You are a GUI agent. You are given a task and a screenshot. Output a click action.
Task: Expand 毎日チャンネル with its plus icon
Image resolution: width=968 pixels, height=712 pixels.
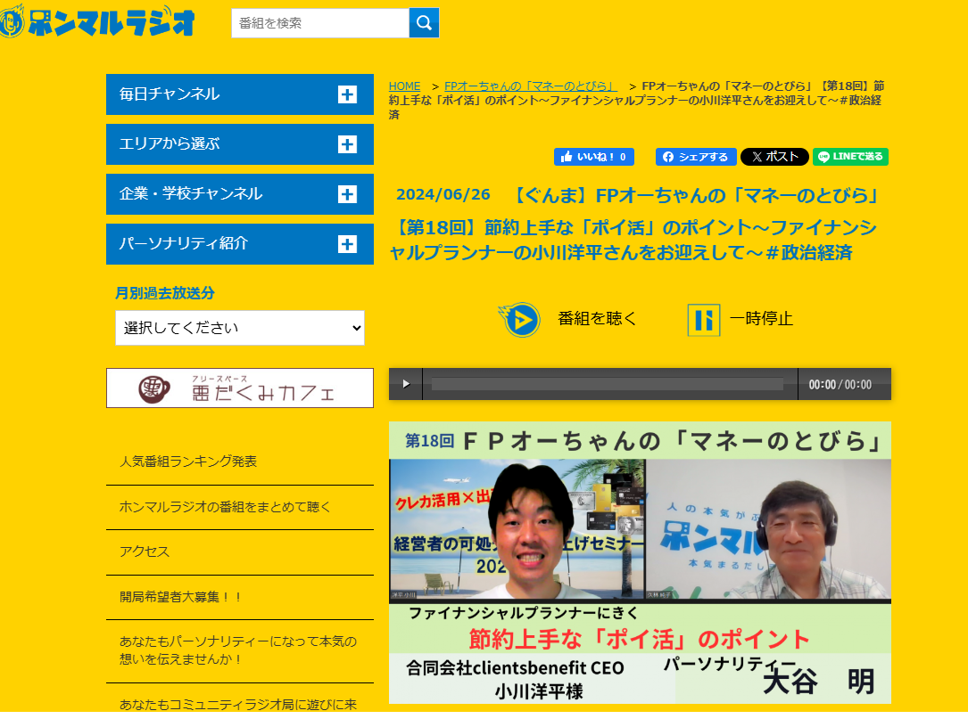347,94
